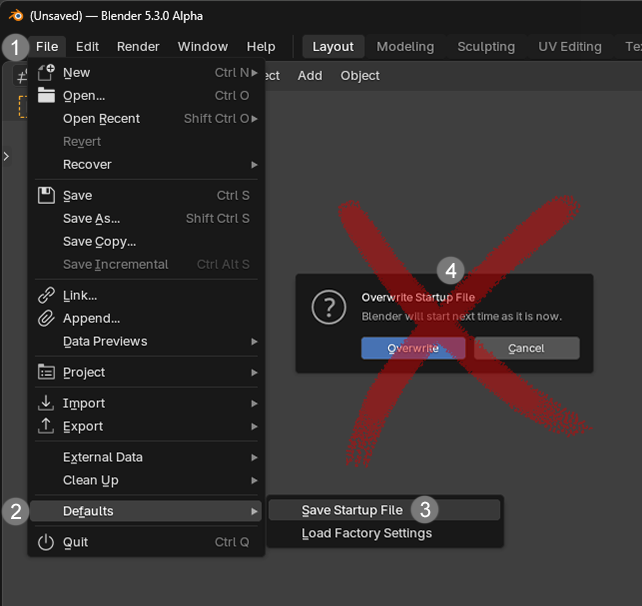This screenshot has width=642, height=606.
Task: Expand the Import submenu arrow
Action: [x=254, y=403]
